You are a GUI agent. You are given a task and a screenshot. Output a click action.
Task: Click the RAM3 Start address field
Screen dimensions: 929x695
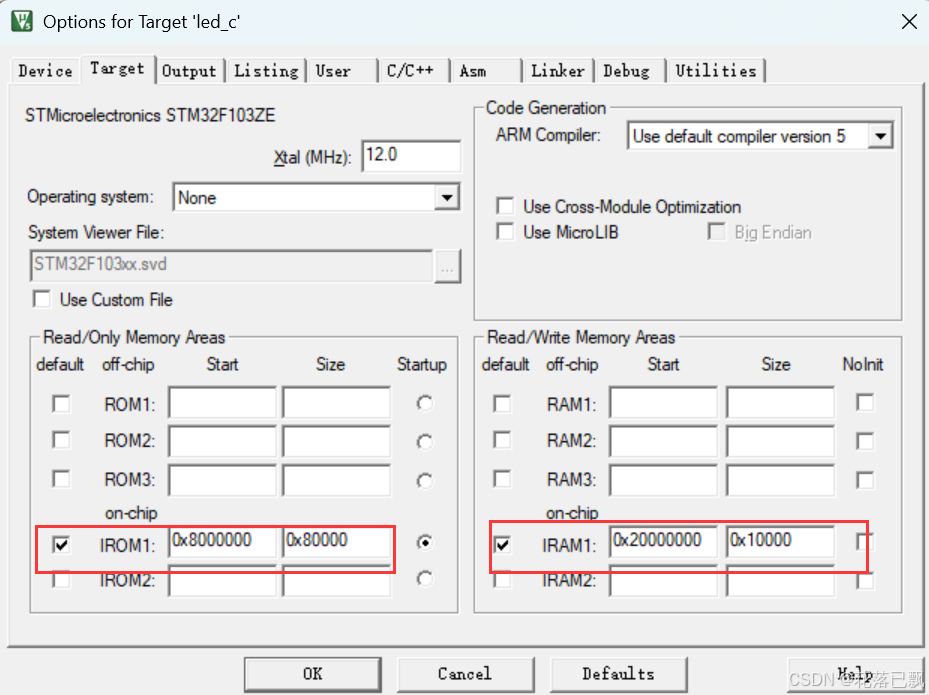click(x=664, y=479)
